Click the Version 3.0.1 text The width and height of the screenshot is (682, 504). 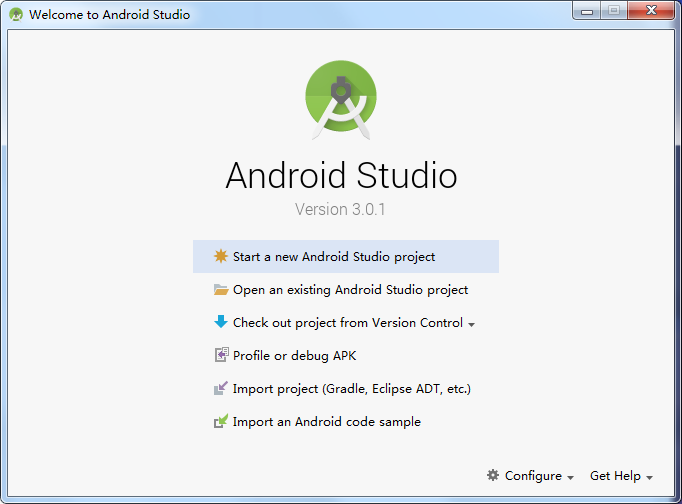click(x=340, y=209)
